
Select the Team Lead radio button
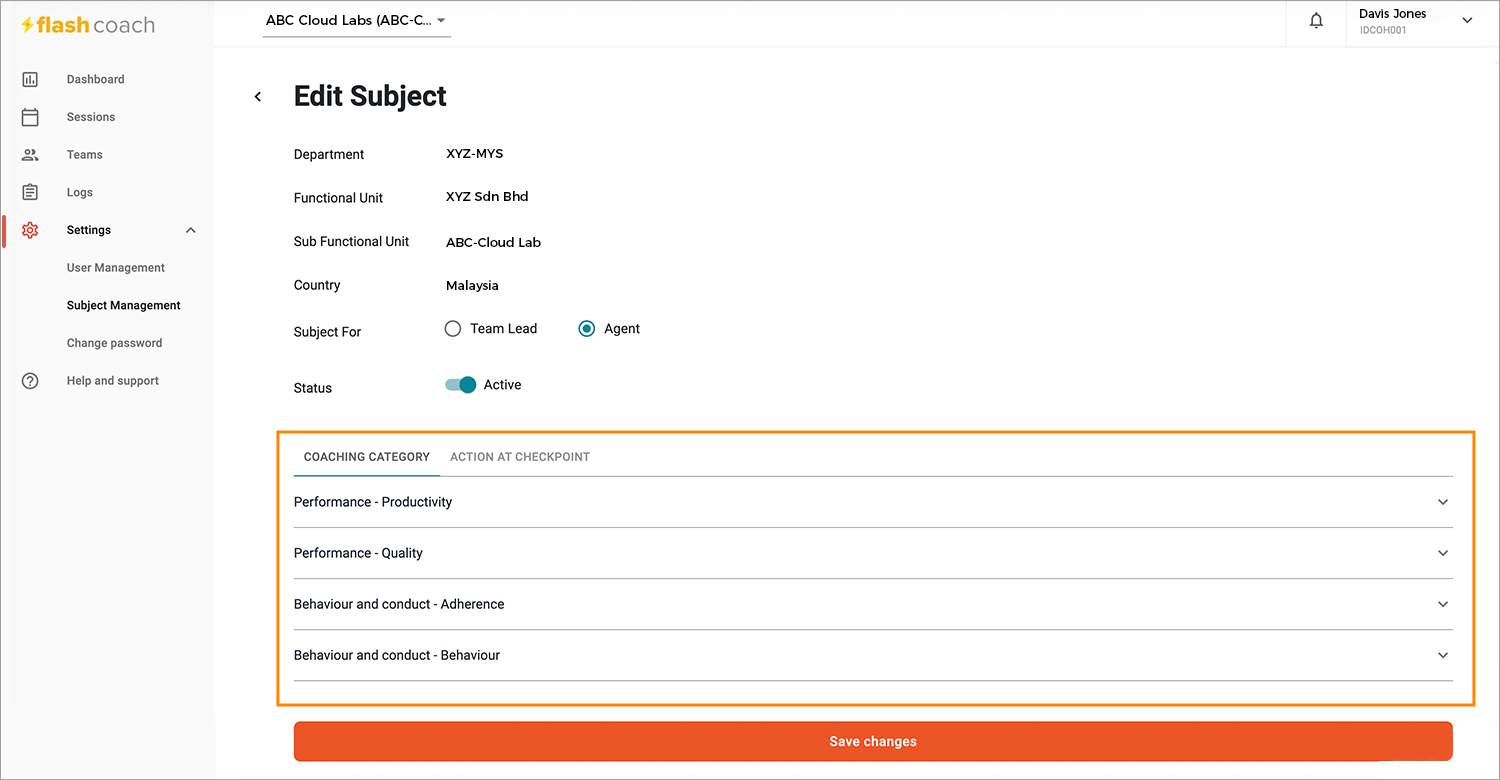pyautogui.click(x=453, y=329)
